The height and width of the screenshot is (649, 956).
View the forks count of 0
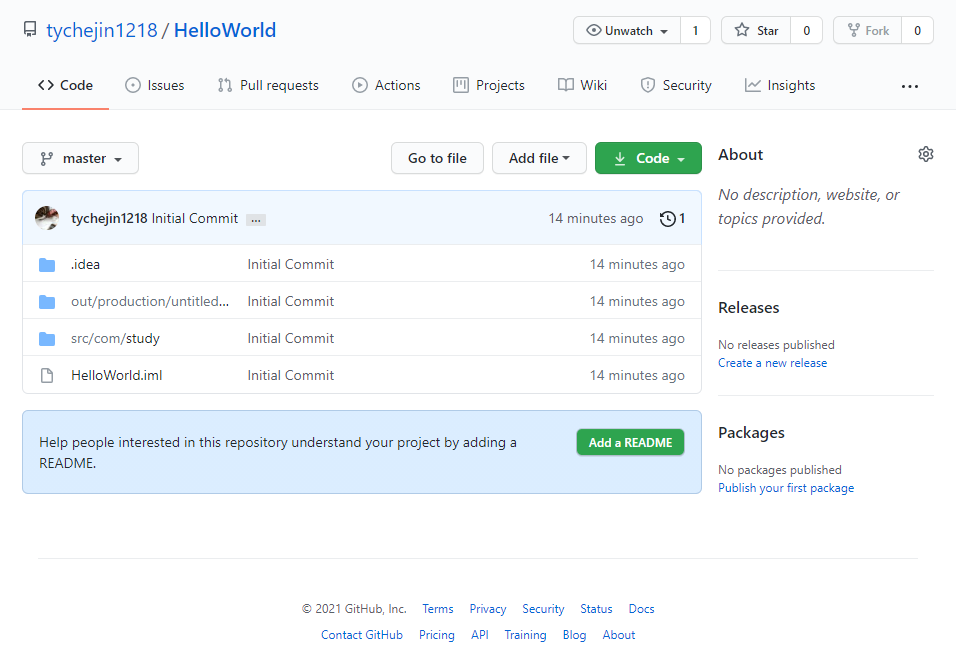click(917, 30)
